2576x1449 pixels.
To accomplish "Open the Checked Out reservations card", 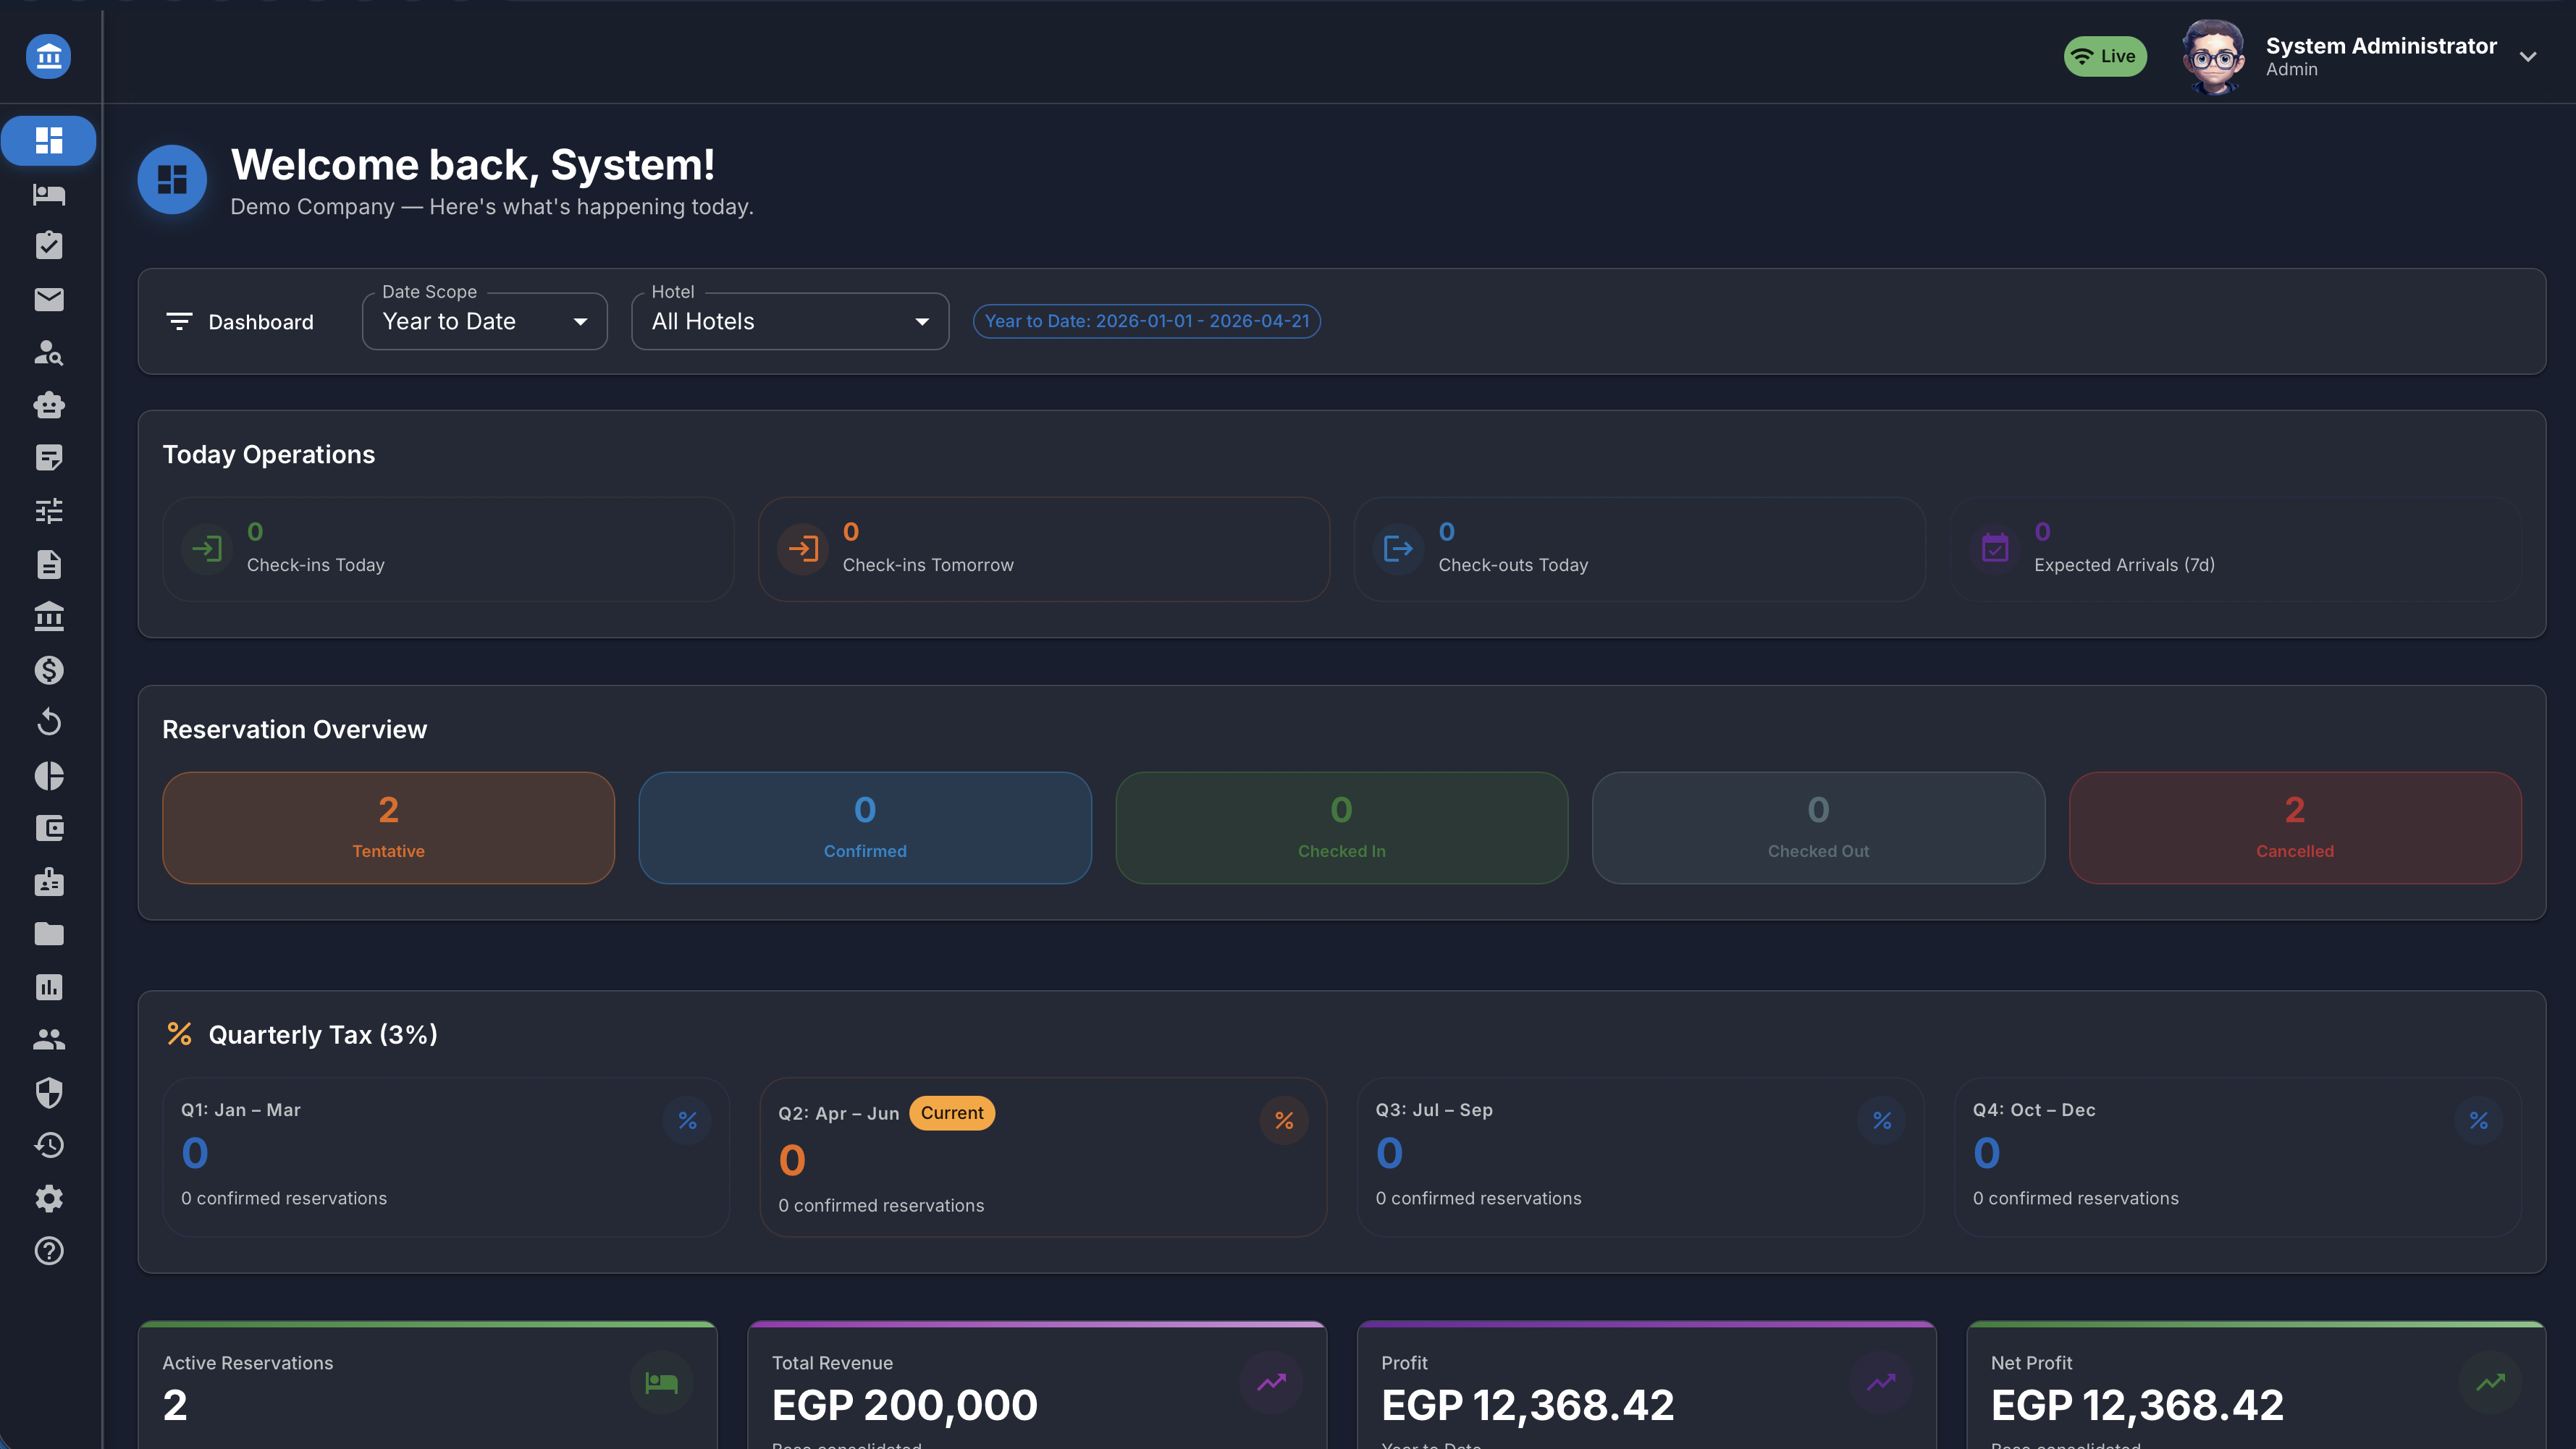I will click(x=1818, y=828).
